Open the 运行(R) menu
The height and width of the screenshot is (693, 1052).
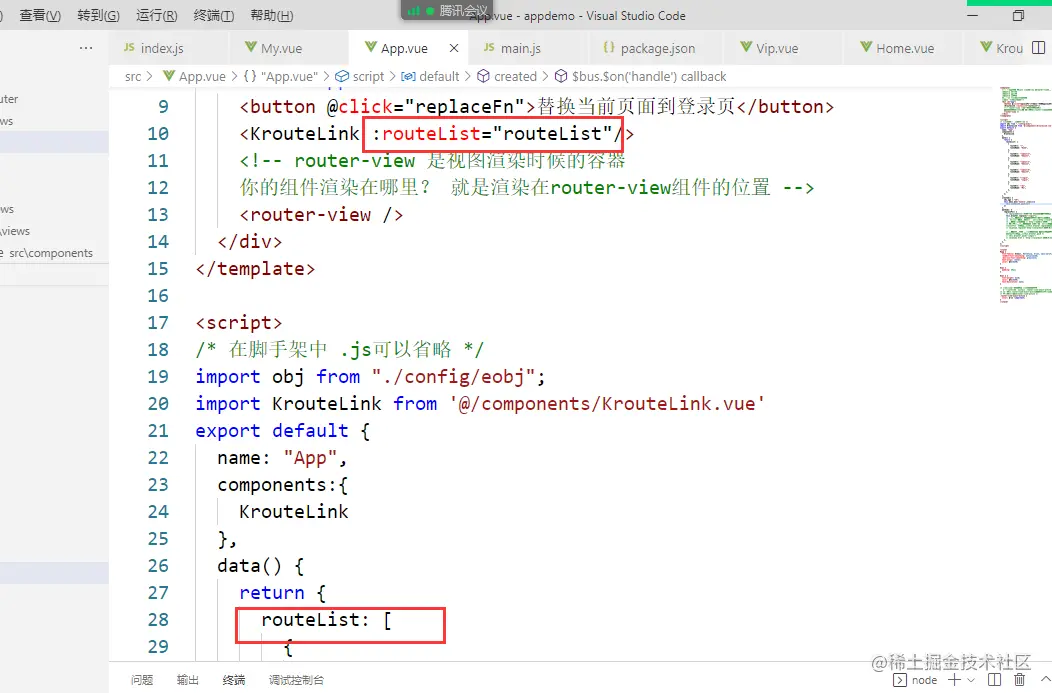tap(156, 15)
